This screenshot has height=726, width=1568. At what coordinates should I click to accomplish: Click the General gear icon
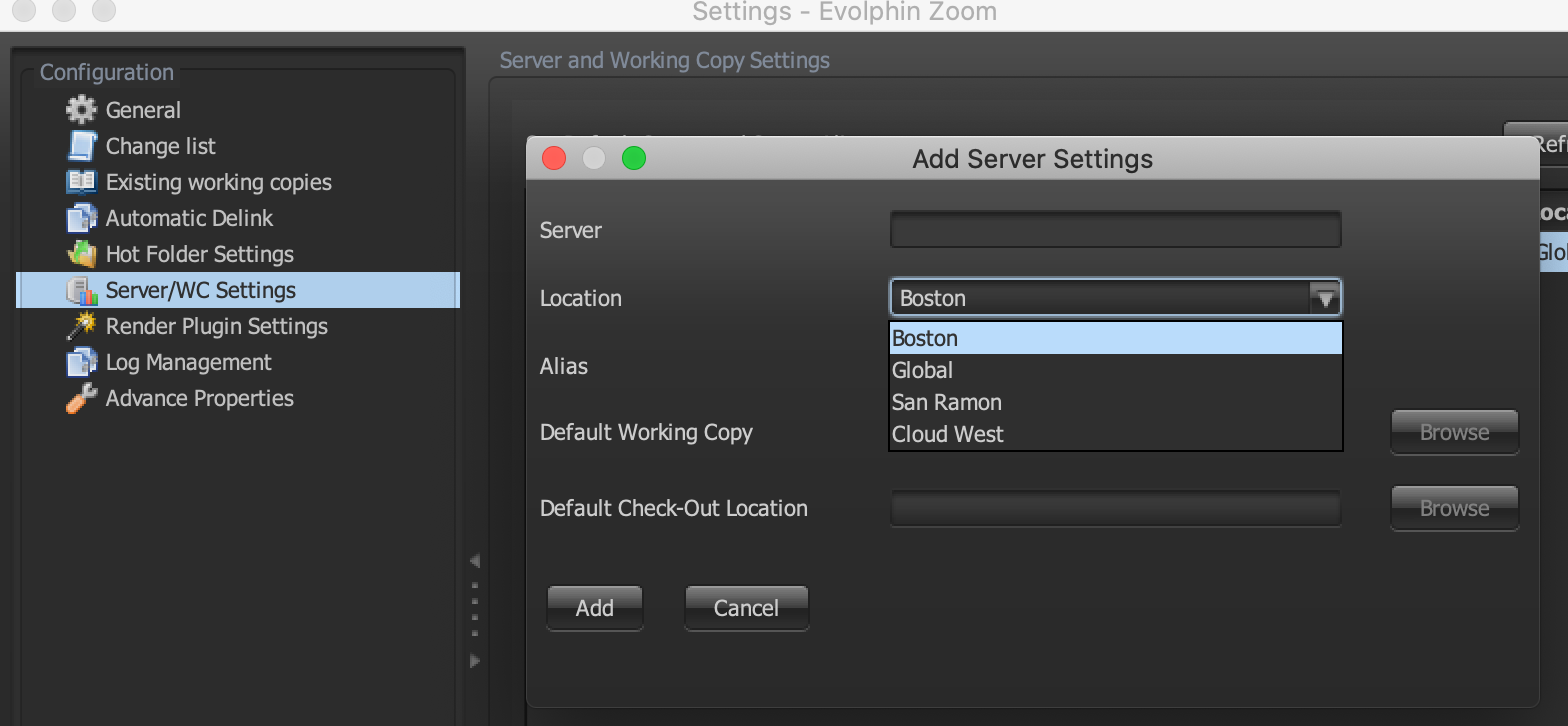81,110
